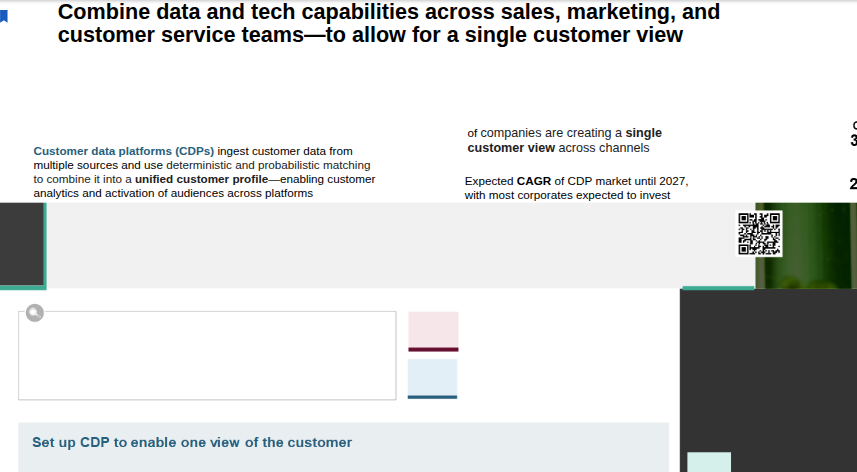
Task: Click the teal line above the dark right panel
Action: [x=718, y=288]
